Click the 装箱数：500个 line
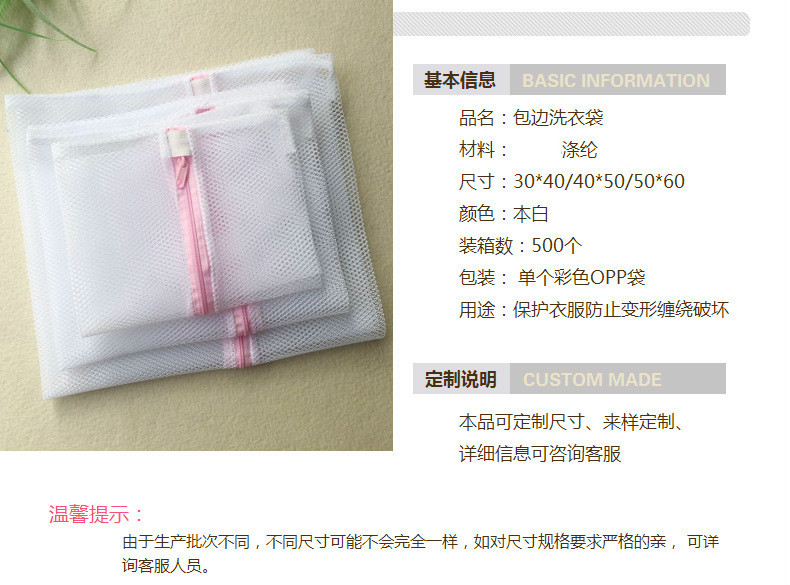The width and height of the screenshot is (790, 585). click(x=520, y=245)
